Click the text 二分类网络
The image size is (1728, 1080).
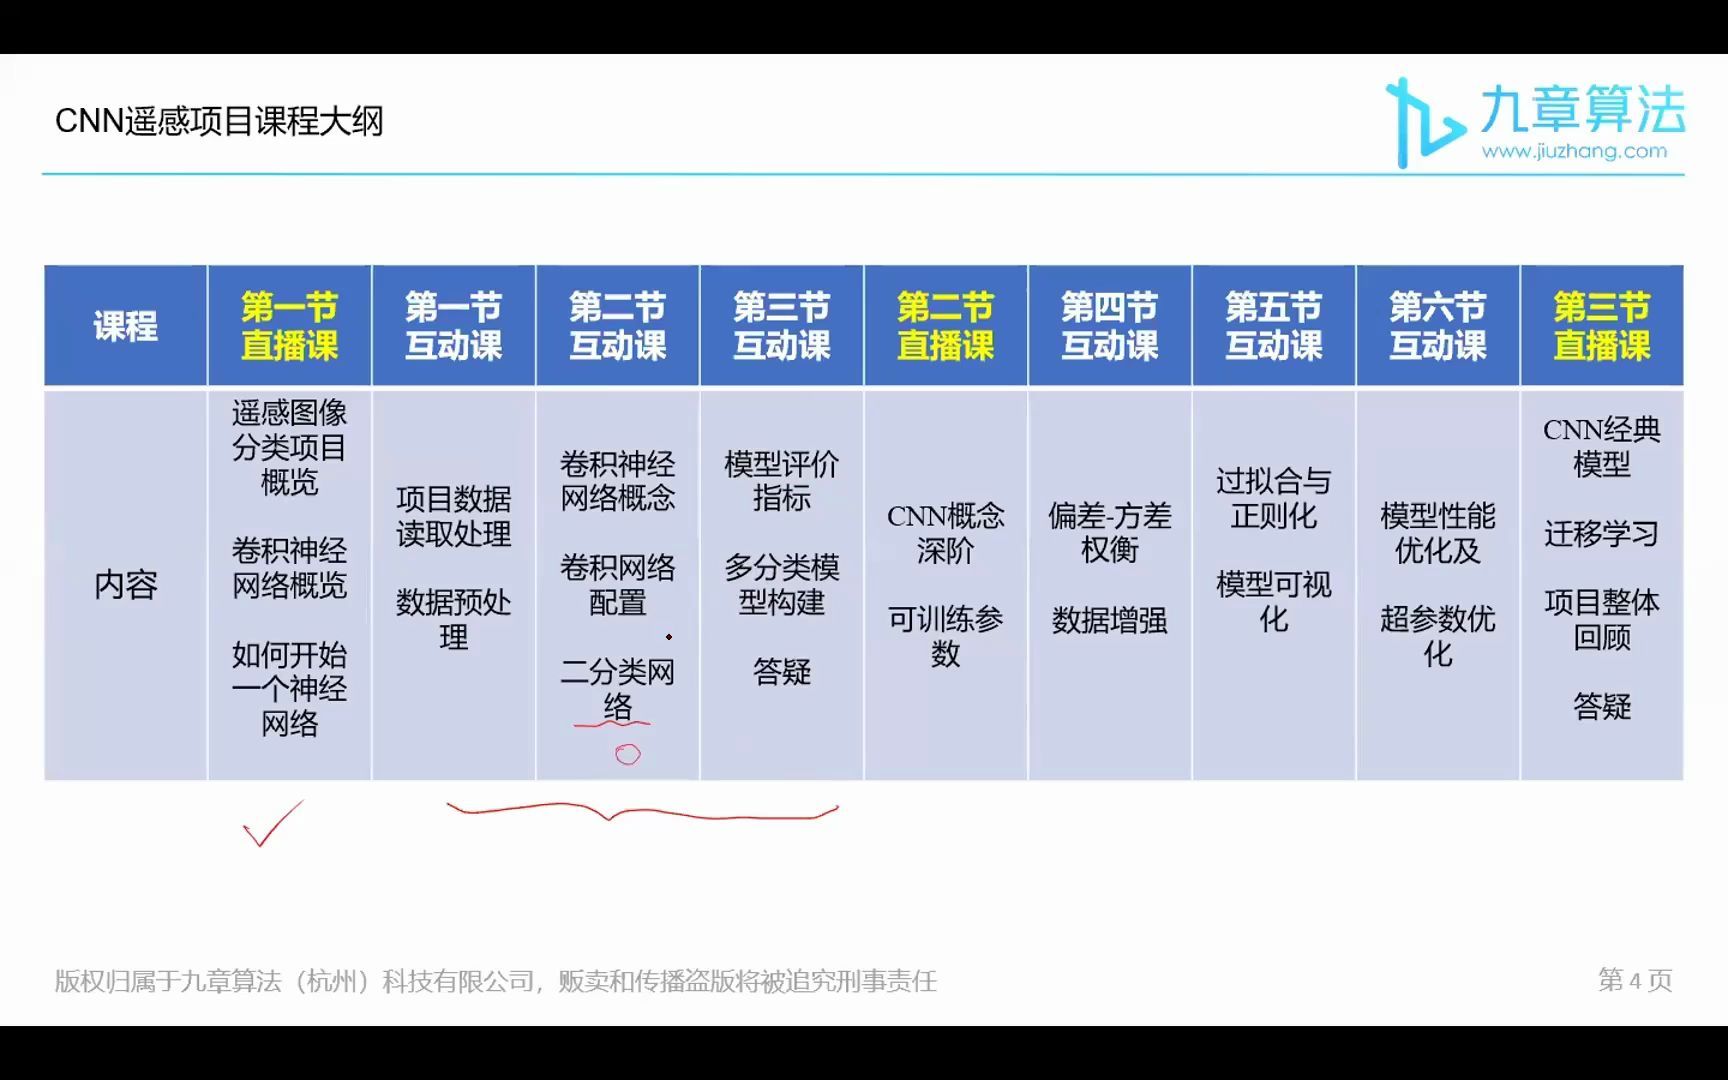[x=617, y=689]
